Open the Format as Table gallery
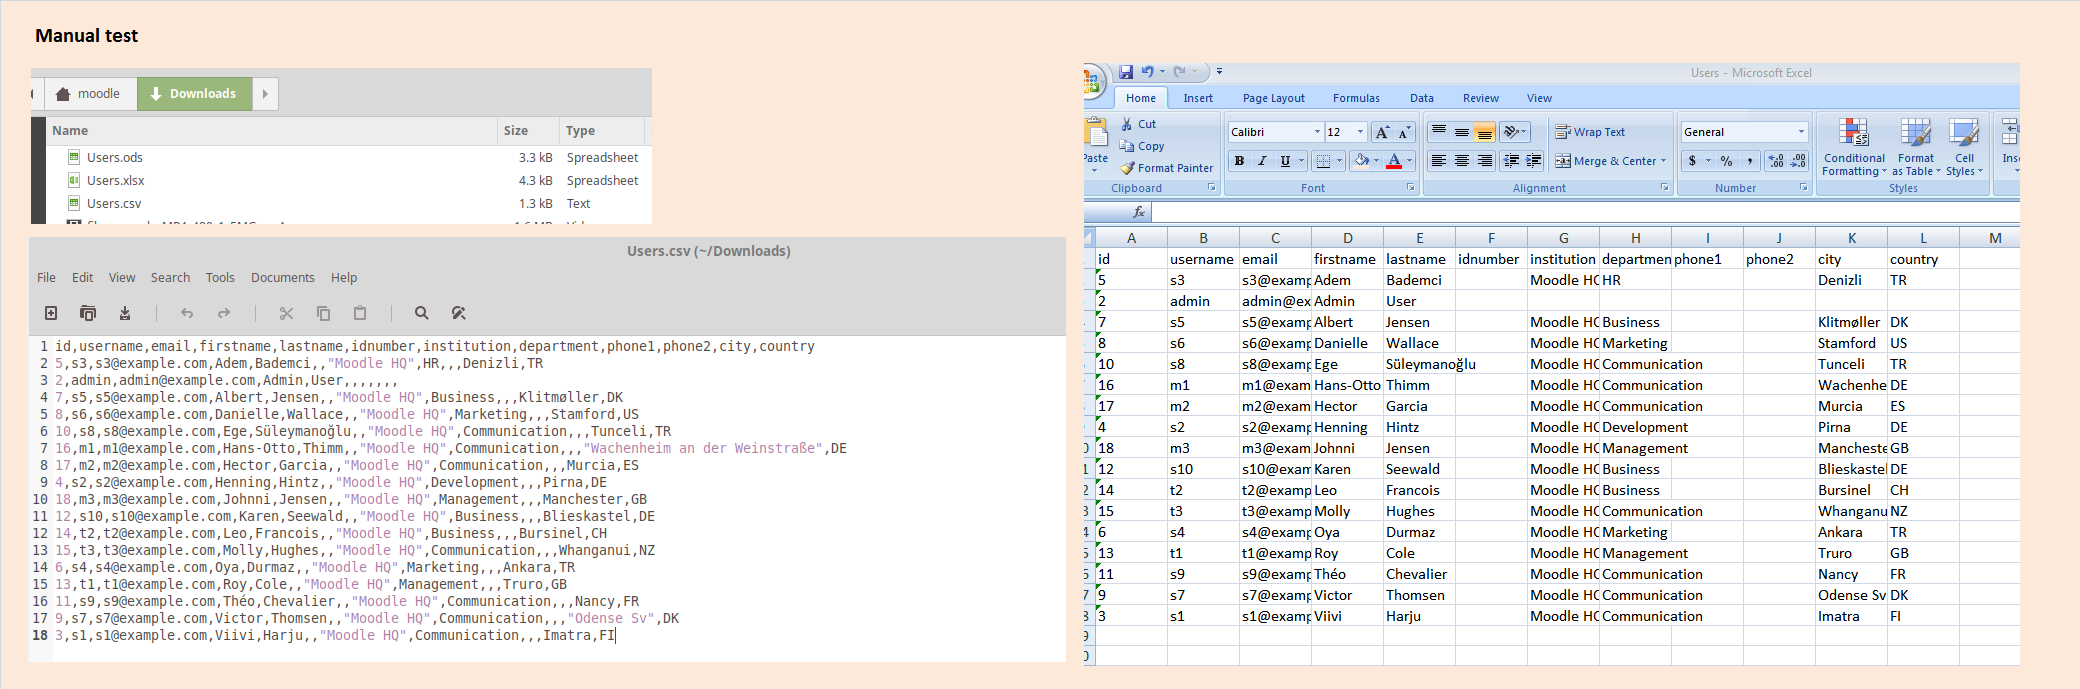The image size is (2080, 689). click(x=1916, y=147)
